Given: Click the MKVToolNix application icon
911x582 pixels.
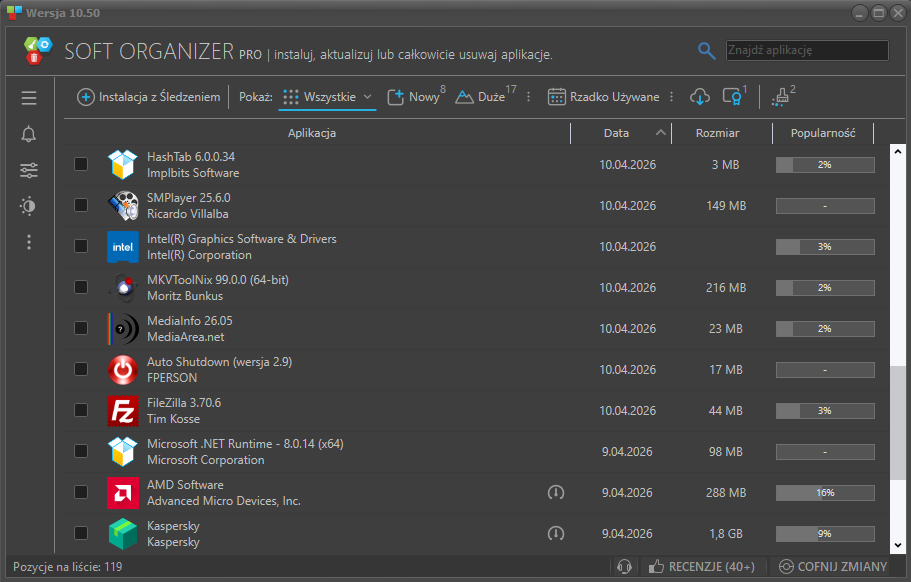Looking at the screenshot, I should point(123,288).
